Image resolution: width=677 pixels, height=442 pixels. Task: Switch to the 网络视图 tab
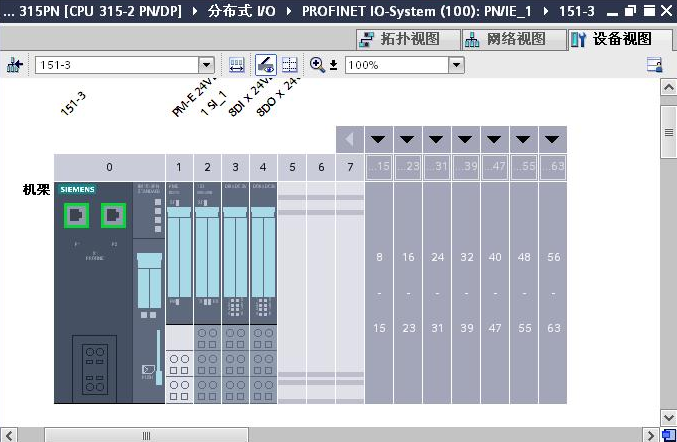click(505, 39)
